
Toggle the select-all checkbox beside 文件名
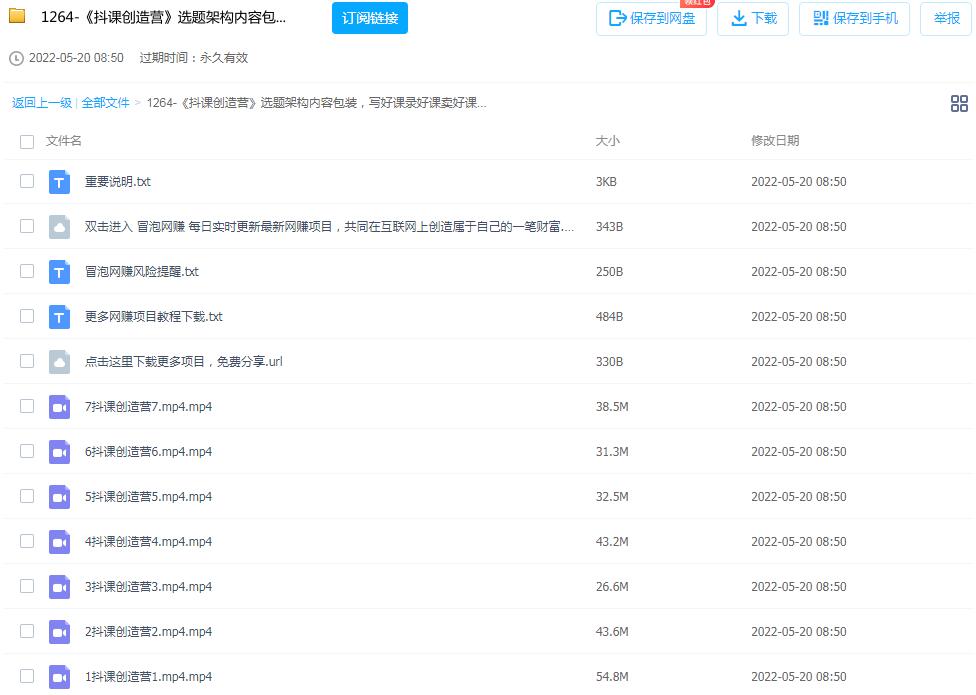pyautogui.click(x=27, y=142)
